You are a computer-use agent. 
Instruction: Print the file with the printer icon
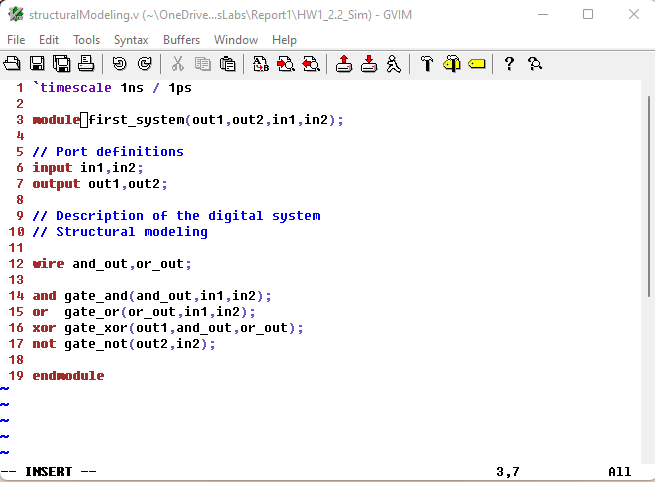(86, 64)
